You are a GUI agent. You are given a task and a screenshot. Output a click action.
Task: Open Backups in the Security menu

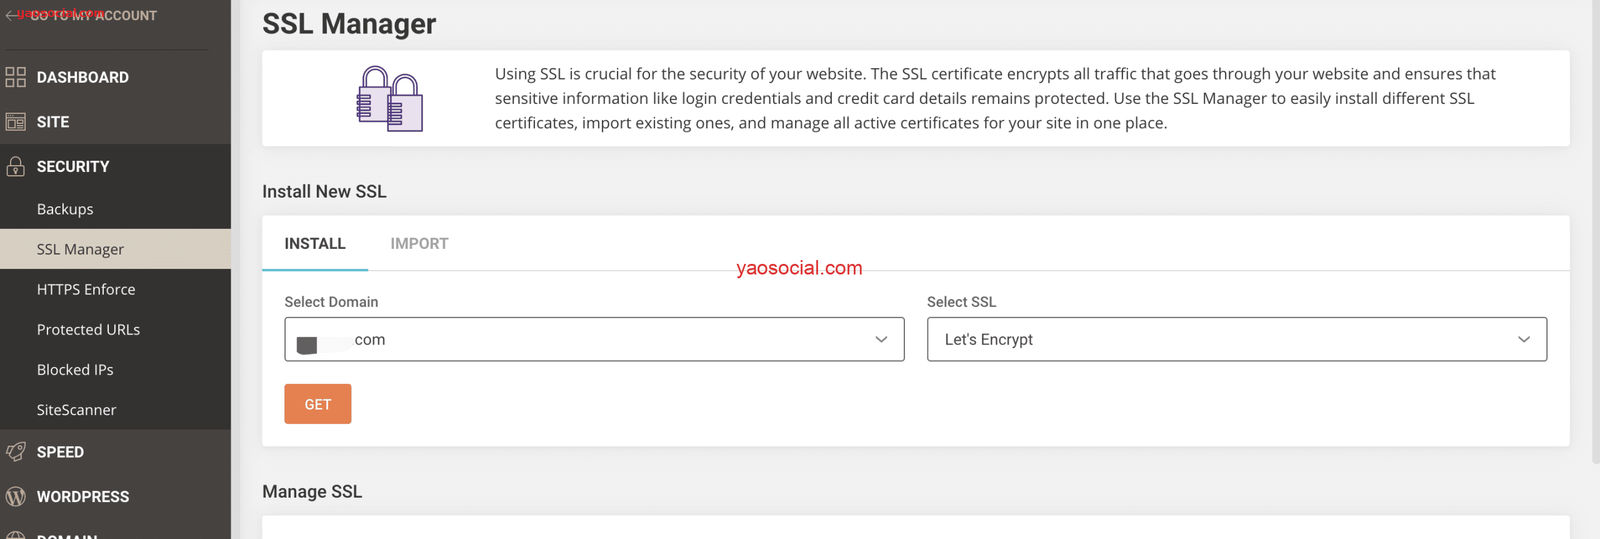point(65,209)
